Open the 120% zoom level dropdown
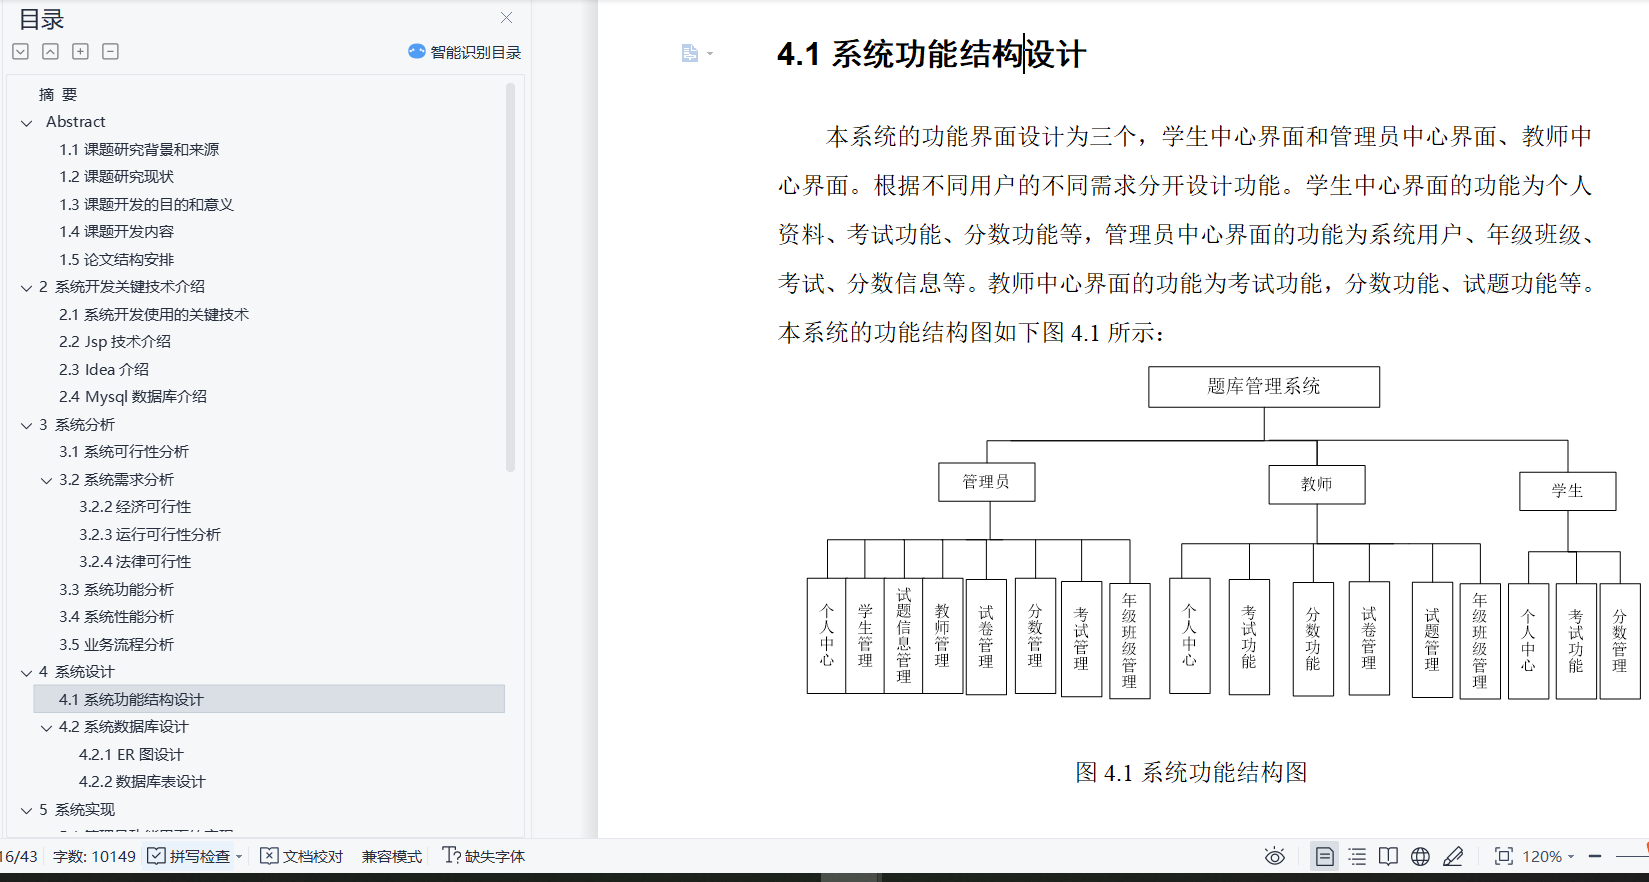Viewport: 1649px width, 882px height. pos(1548,856)
